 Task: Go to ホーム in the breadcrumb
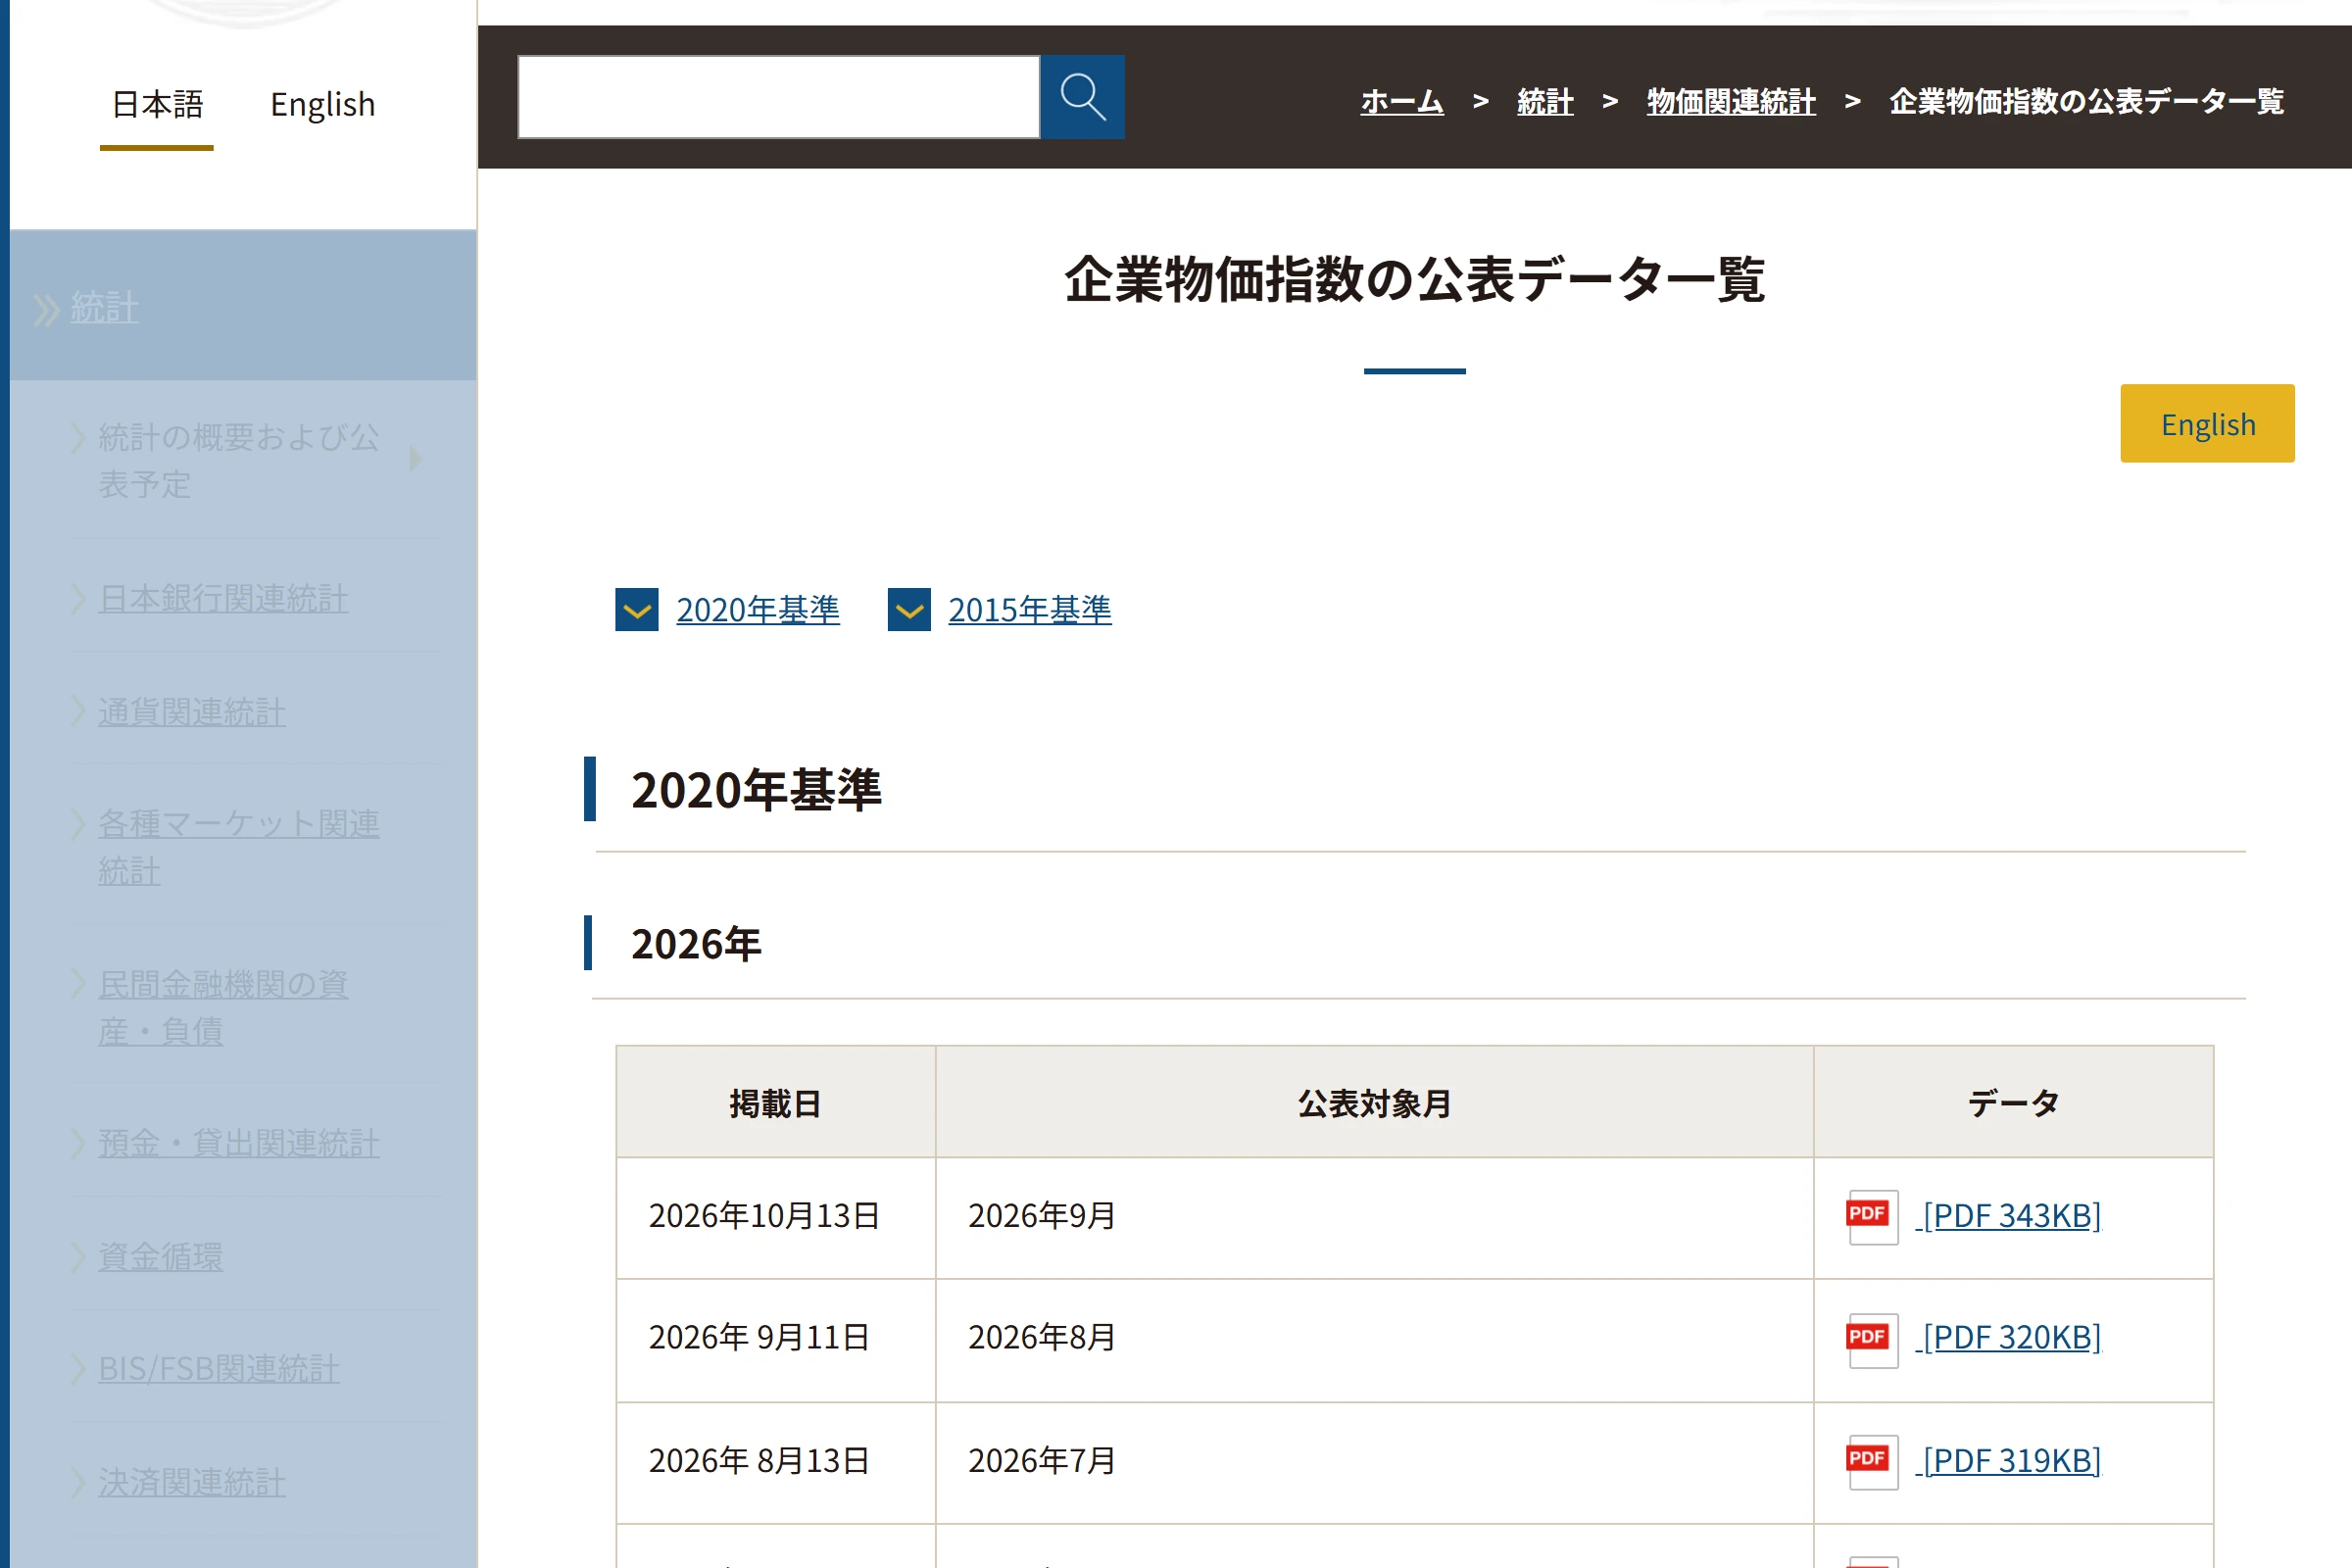click(x=1401, y=101)
